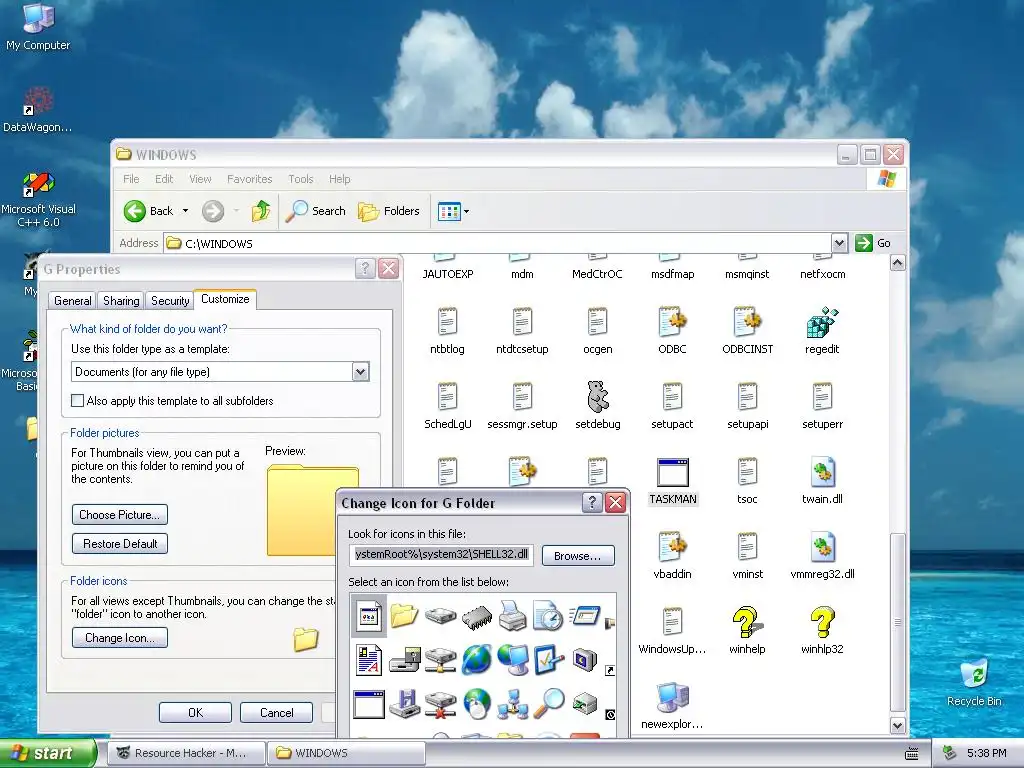Expand the Address bar dropdown arrow
This screenshot has height=768, width=1024.
point(839,243)
